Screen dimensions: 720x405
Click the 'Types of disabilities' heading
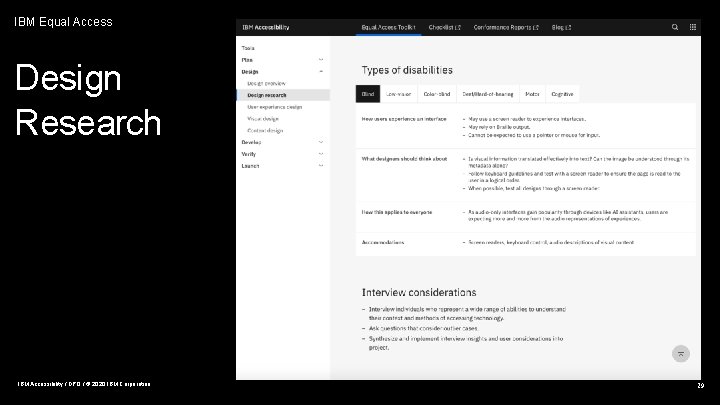[x=407, y=70]
